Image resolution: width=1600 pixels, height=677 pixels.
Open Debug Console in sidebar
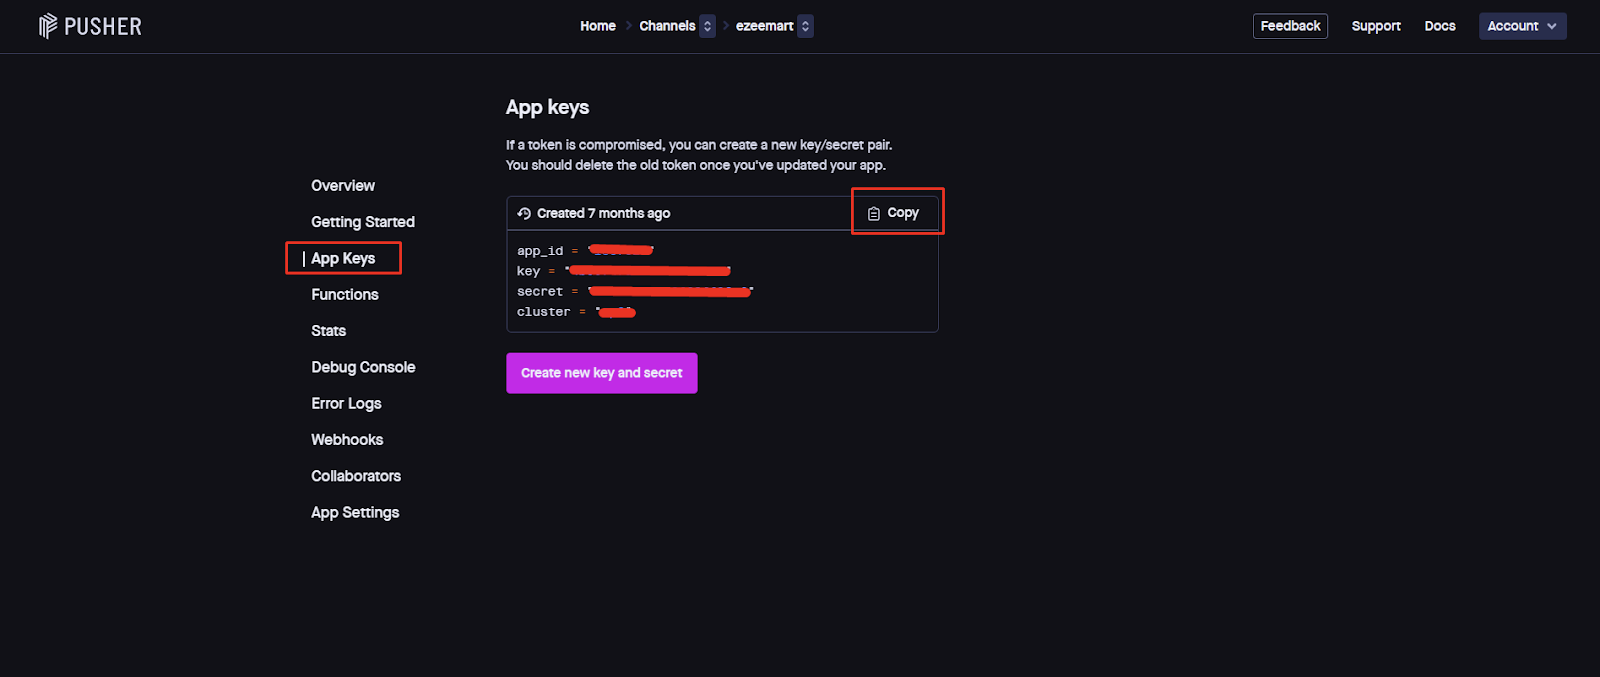pyautogui.click(x=363, y=367)
